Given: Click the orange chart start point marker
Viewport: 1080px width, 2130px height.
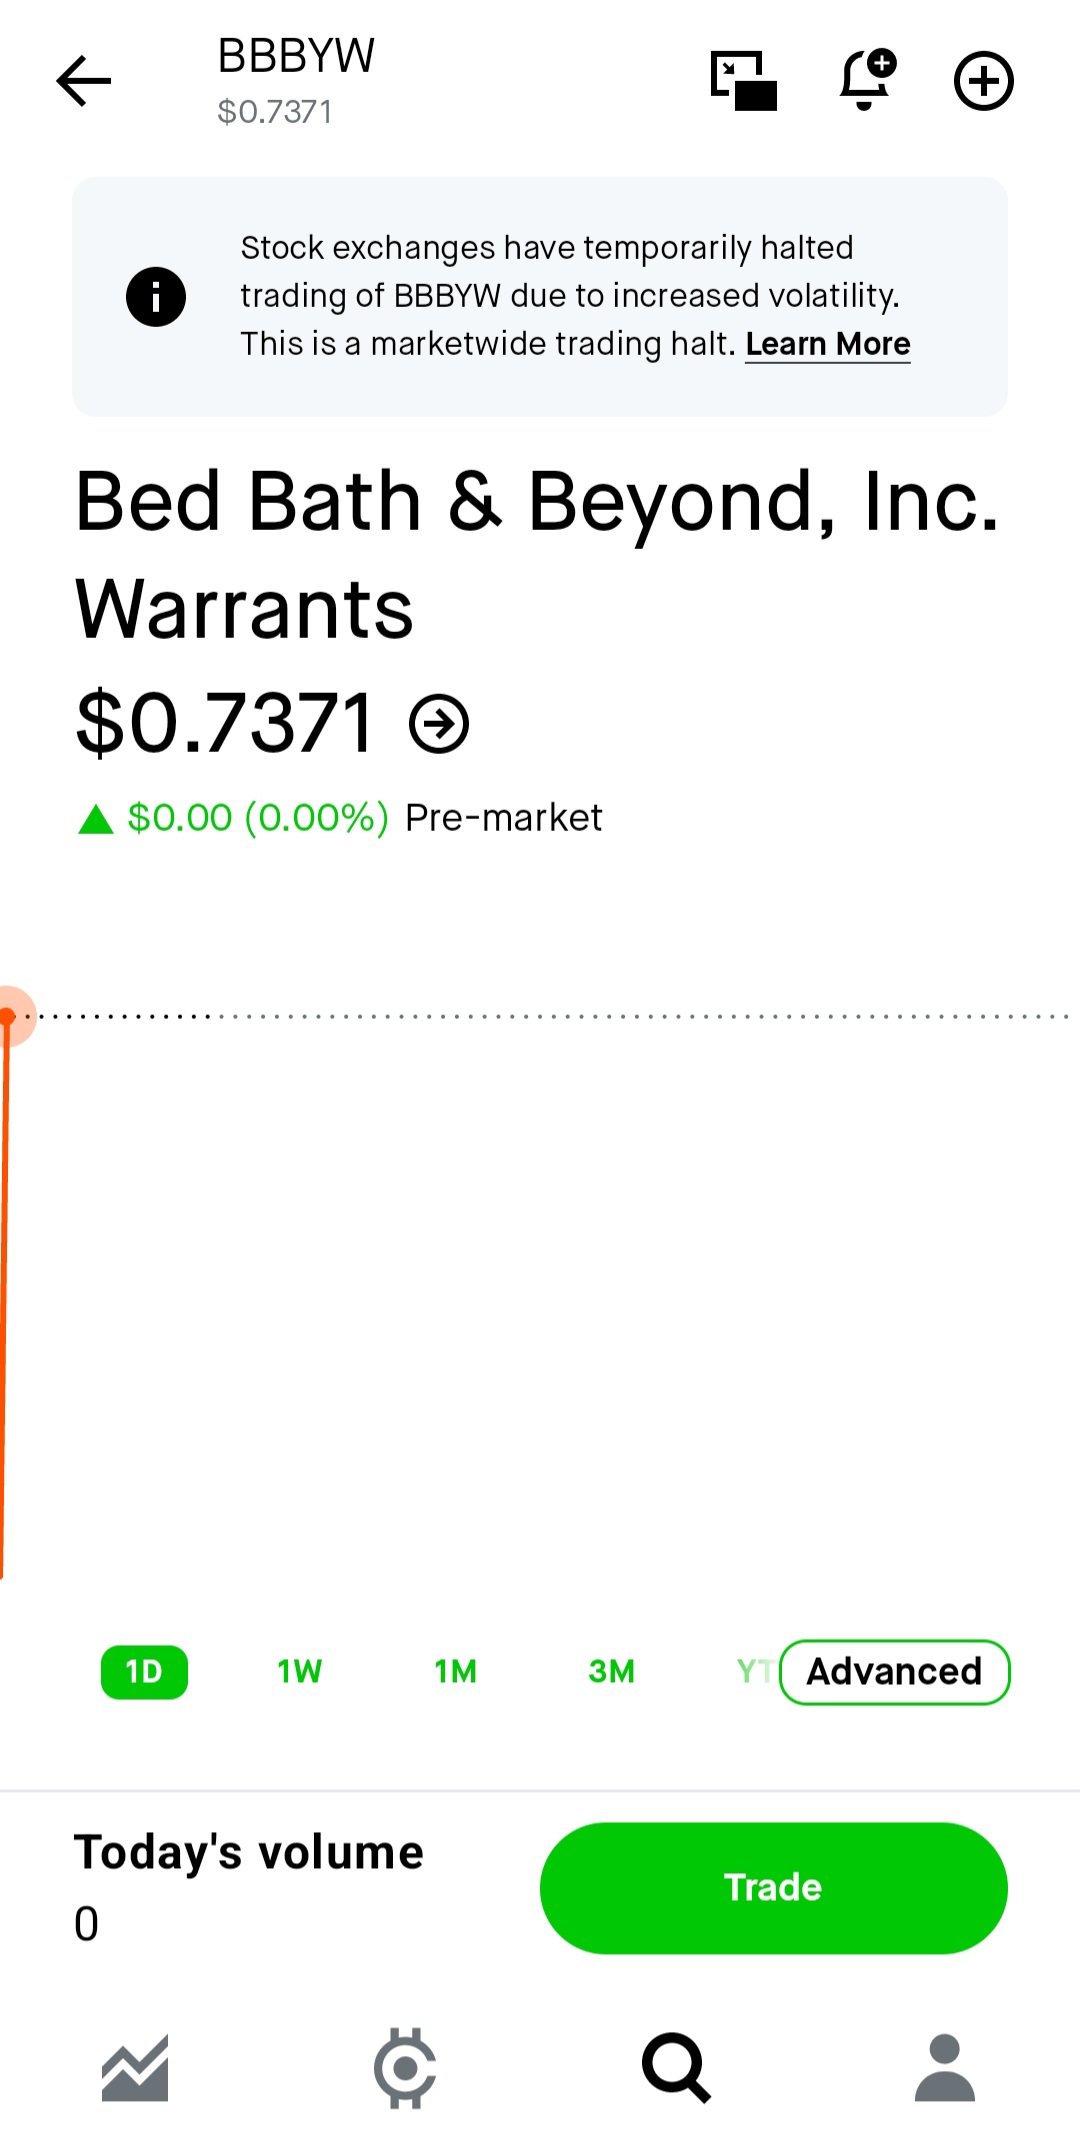Looking at the screenshot, I should tap(8, 1016).
